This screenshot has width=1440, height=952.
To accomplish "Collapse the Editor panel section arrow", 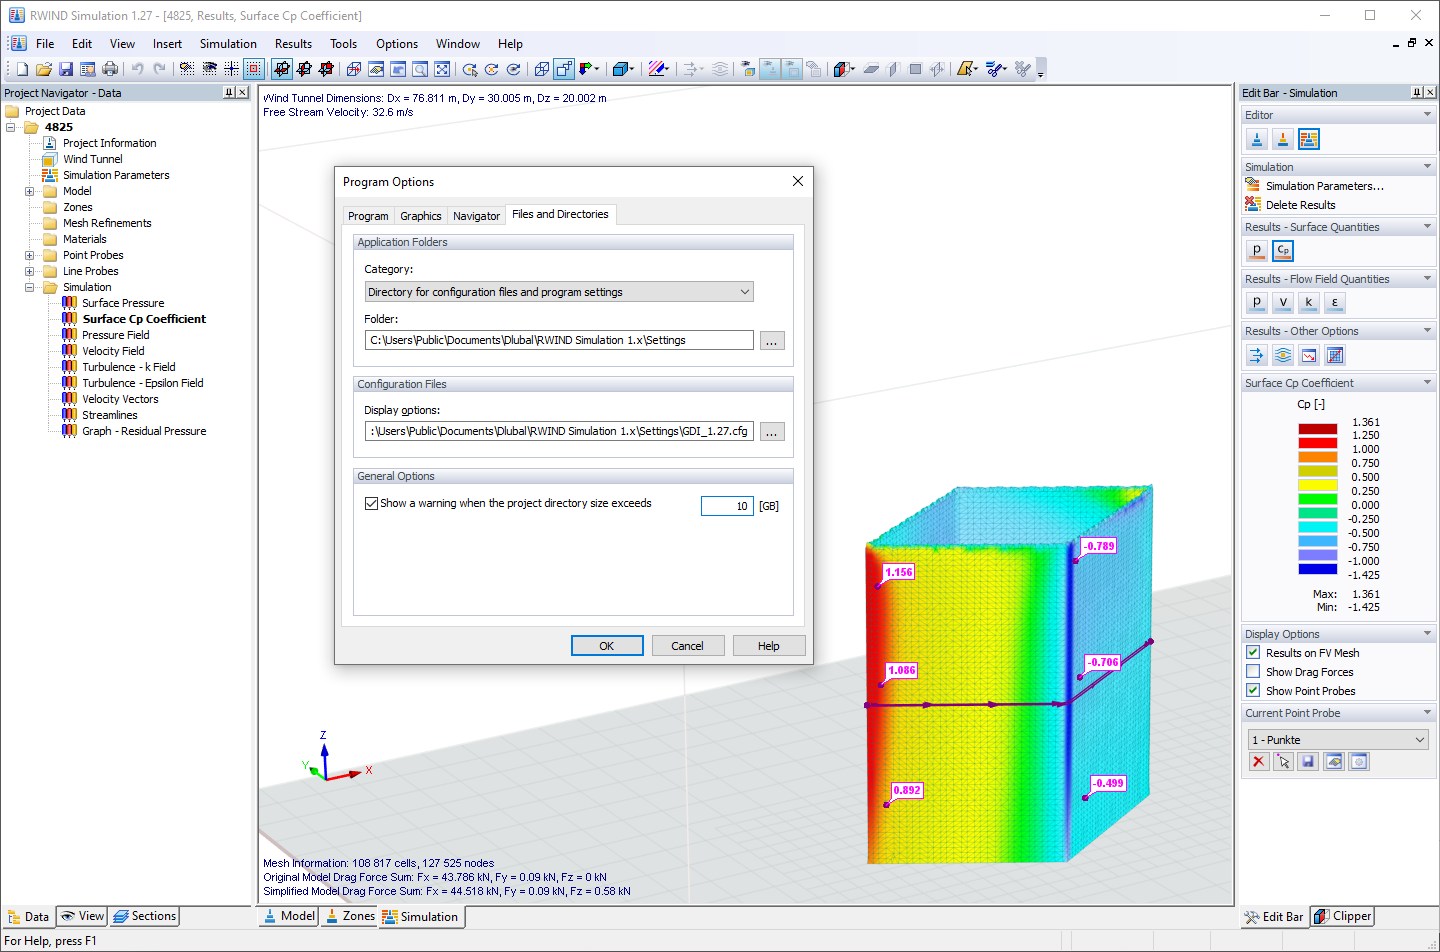I will (1427, 115).
